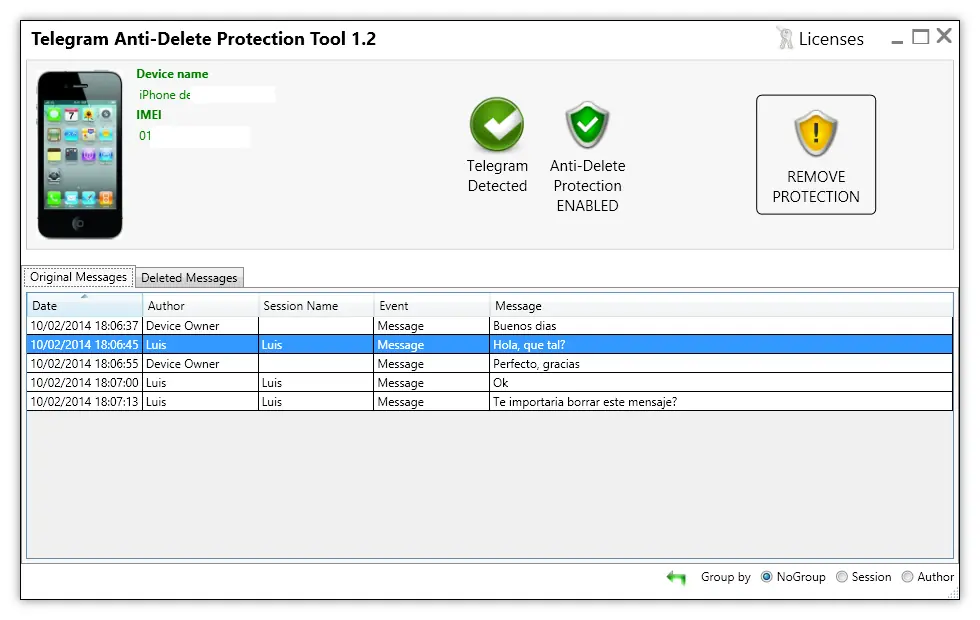Select the row dated 10/02/2014 18:06:37
Image resolution: width=980 pixels, height=620 pixels.
[x=490, y=326]
